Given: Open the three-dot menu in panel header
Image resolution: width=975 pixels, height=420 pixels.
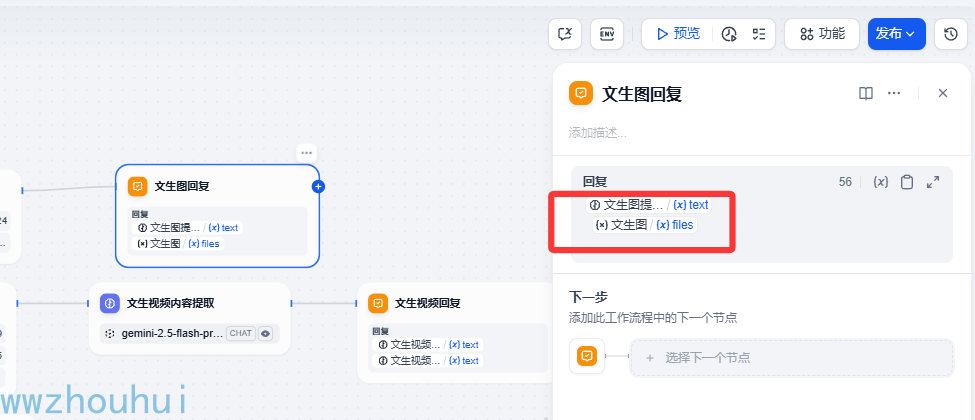Looking at the screenshot, I should coord(894,93).
